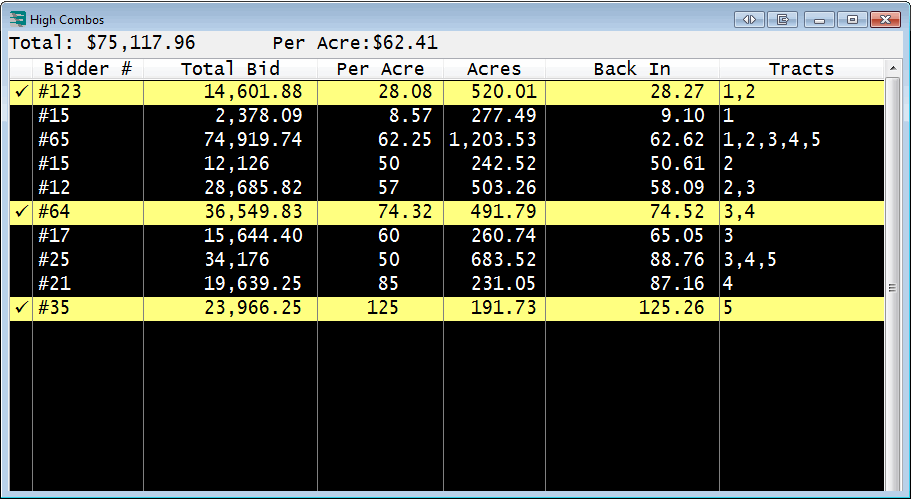Click the Tracts column header

click(x=801, y=69)
